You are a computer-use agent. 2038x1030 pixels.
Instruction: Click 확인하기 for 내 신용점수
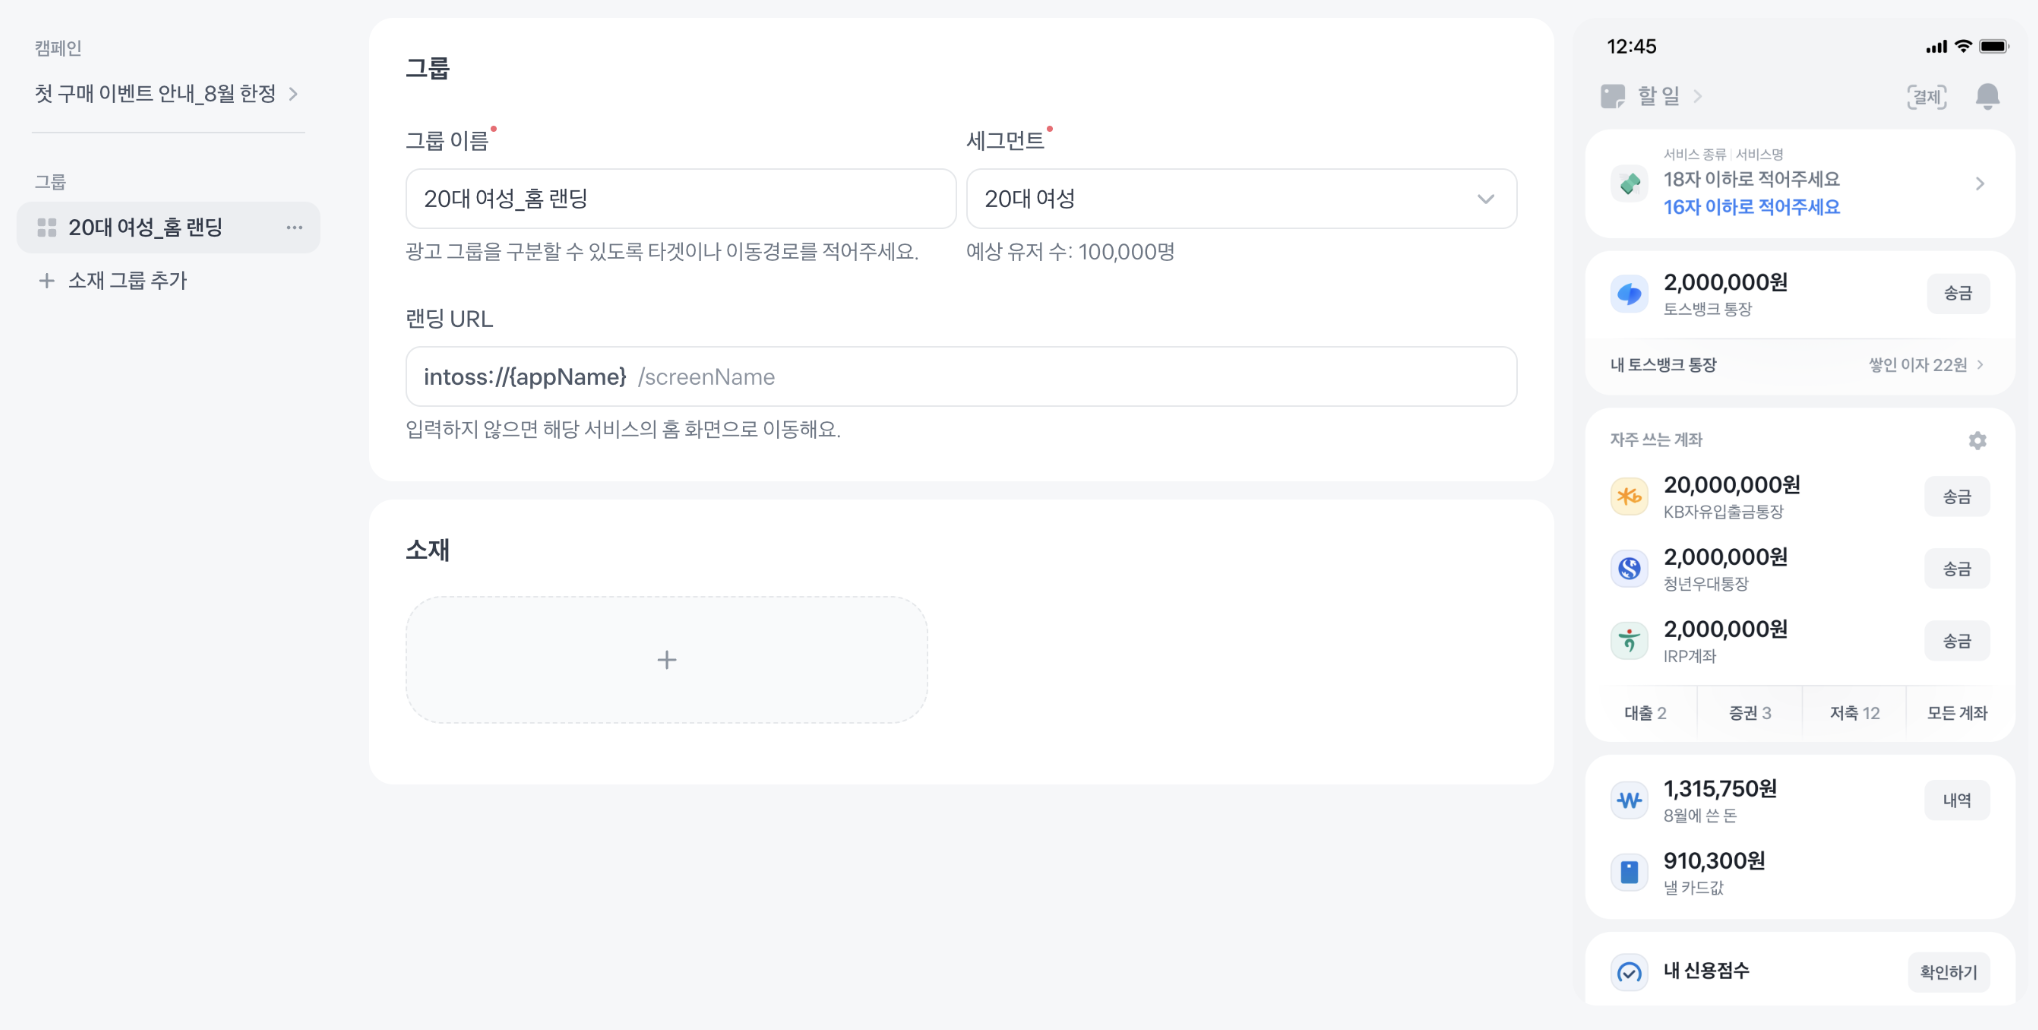(1948, 972)
